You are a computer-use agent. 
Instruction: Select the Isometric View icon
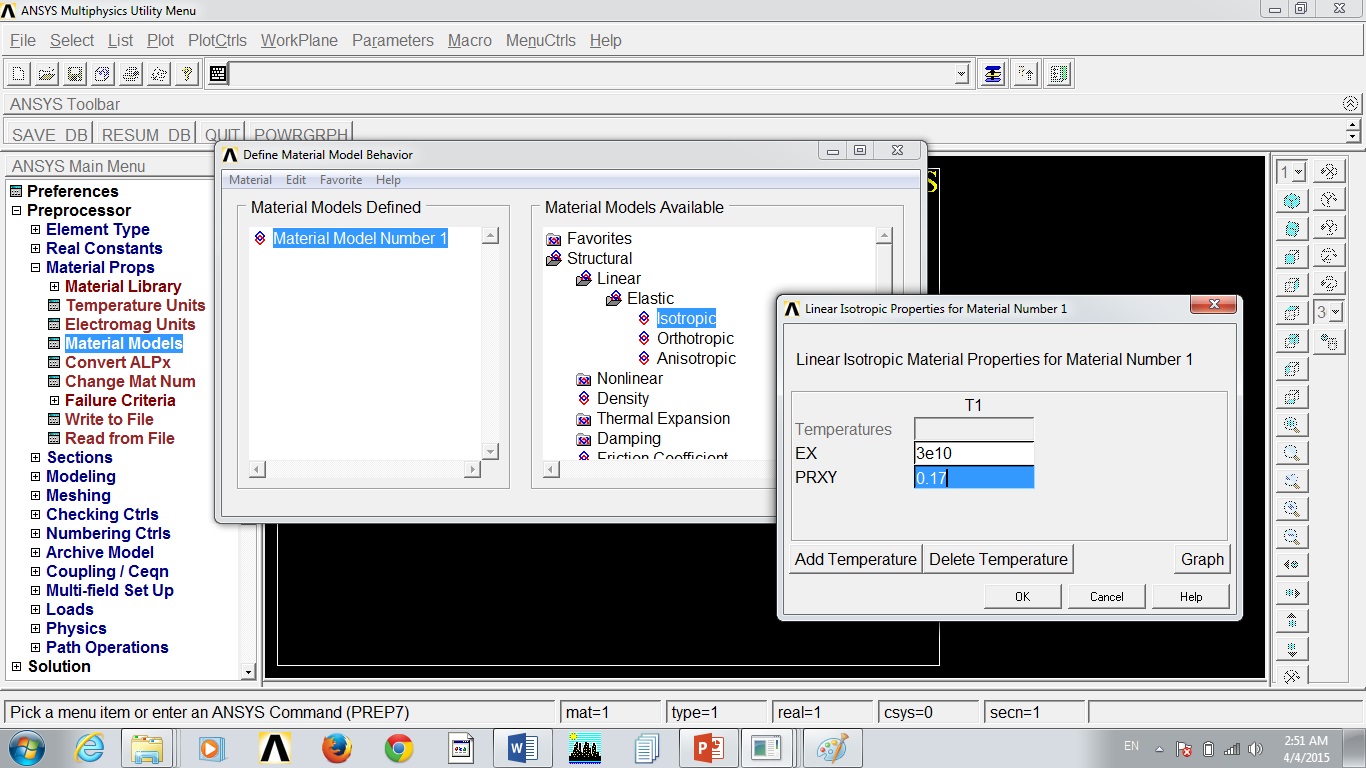(1292, 201)
